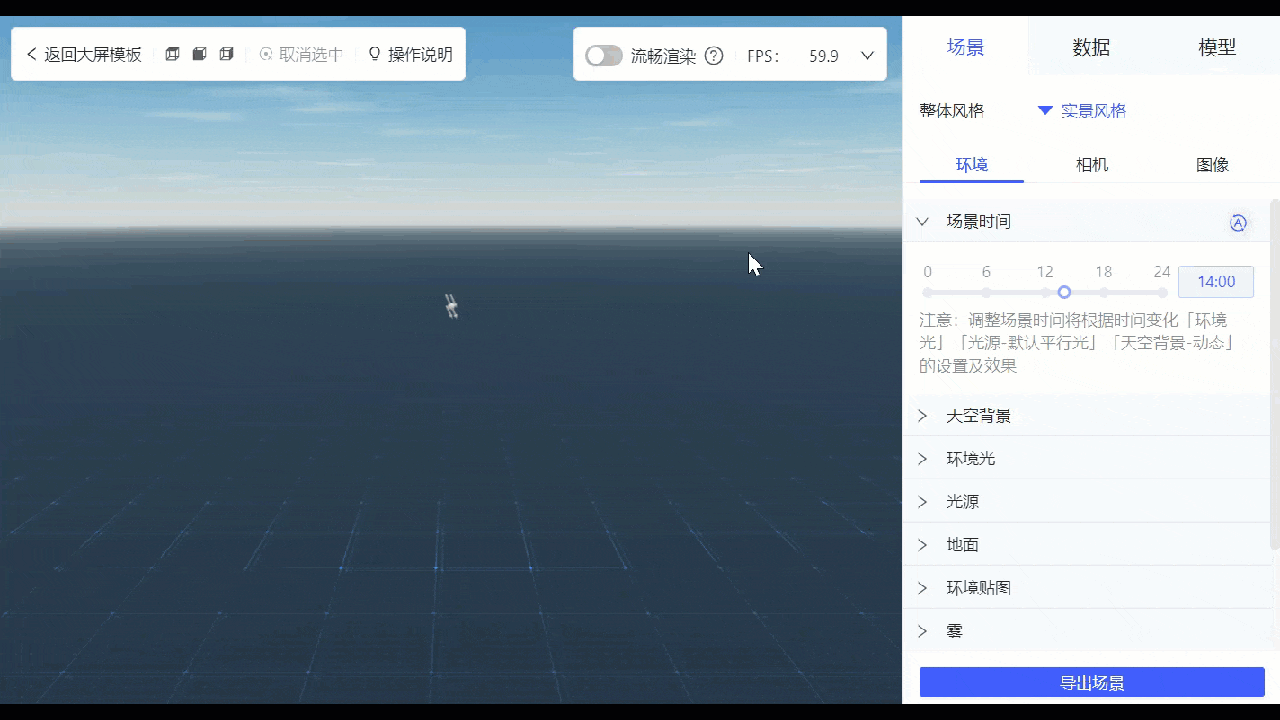
Task: Click the scene time slider handle
Action: pyautogui.click(x=1064, y=292)
